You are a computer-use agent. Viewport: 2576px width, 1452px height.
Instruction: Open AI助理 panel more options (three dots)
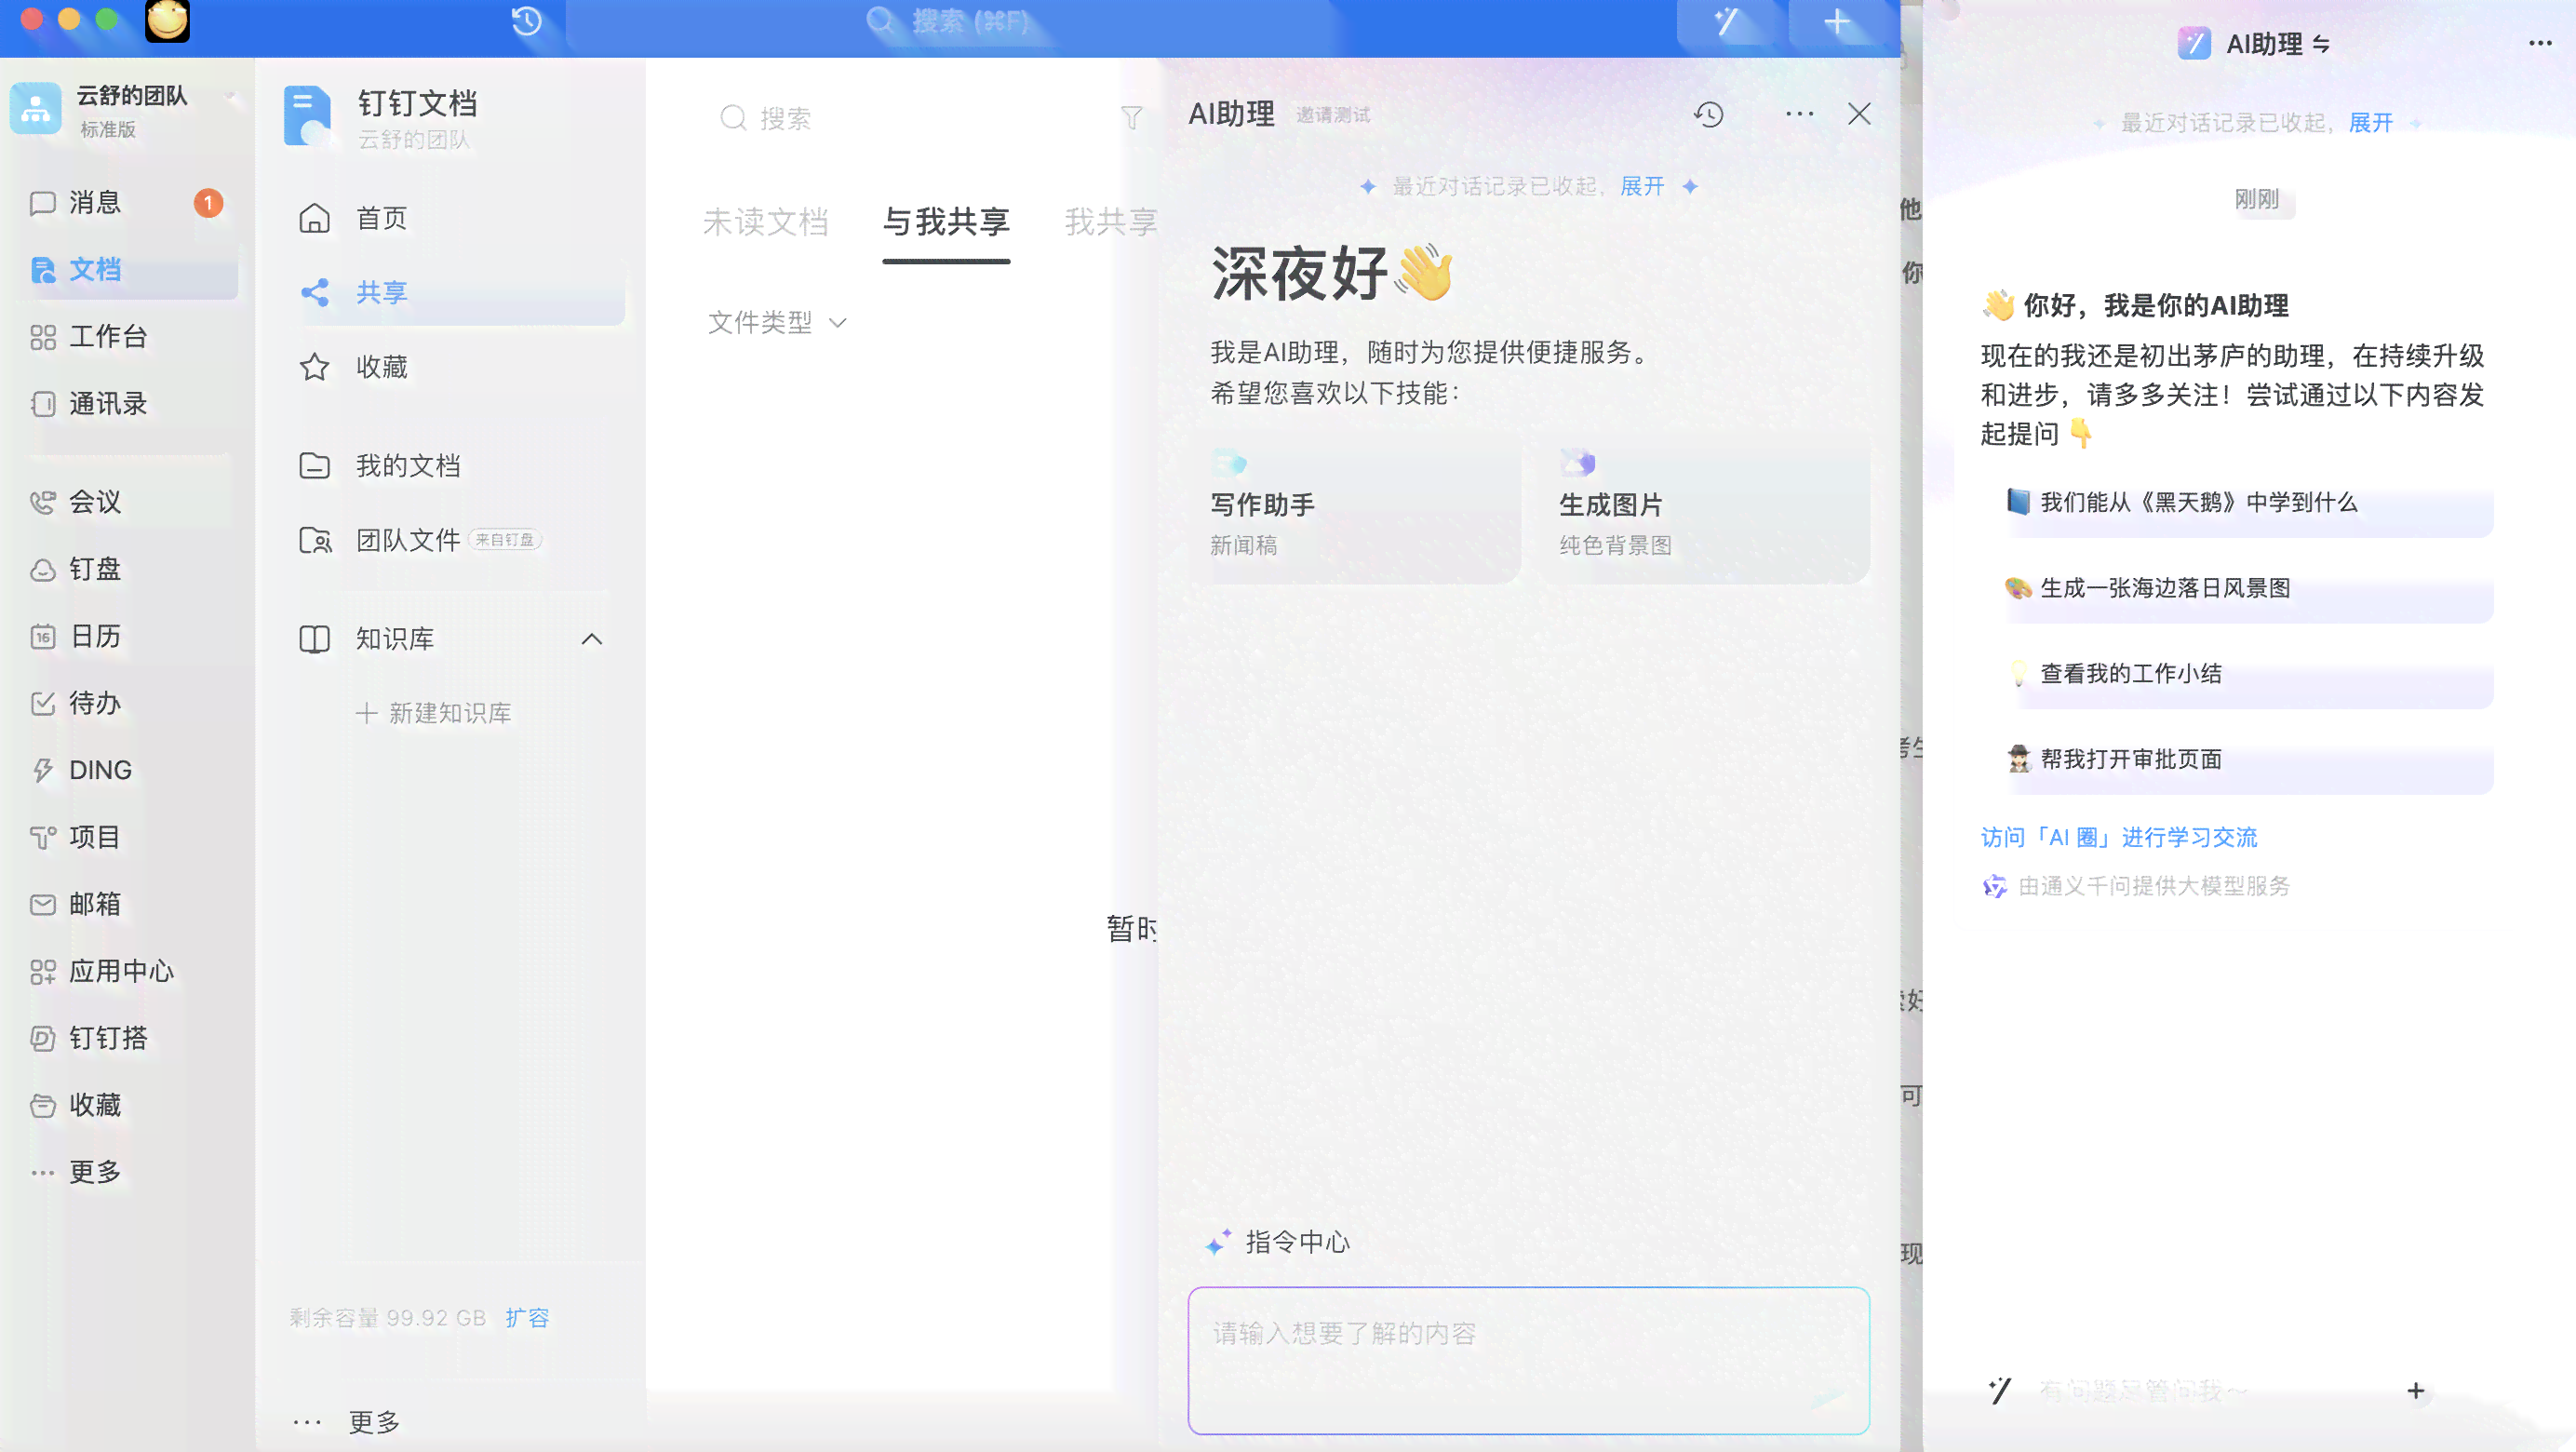pyautogui.click(x=1799, y=115)
